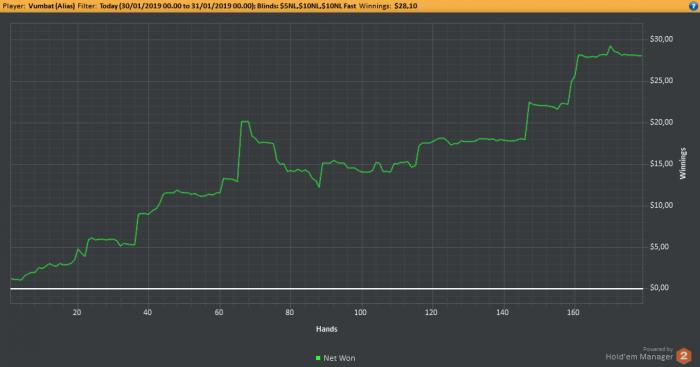The width and height of the screenshot is (700, 367).
Task: Click the blue help icon top right
Action: [x=694, y=6]
